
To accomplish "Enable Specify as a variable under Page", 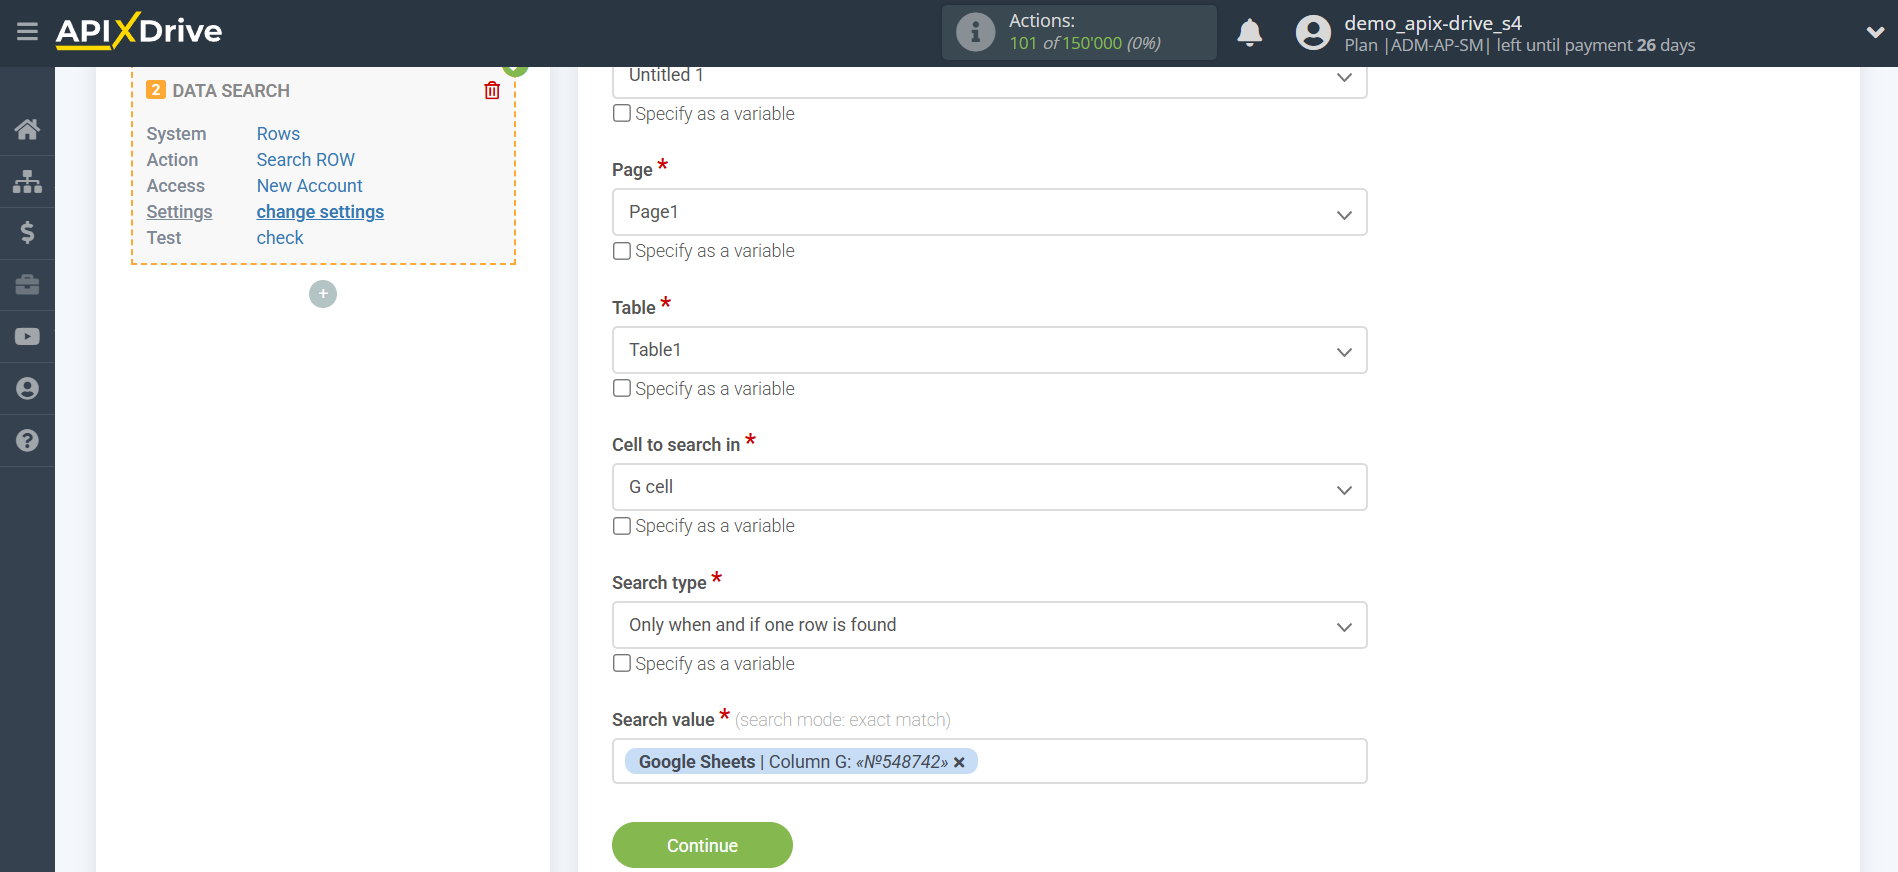I will click(621, 250).
